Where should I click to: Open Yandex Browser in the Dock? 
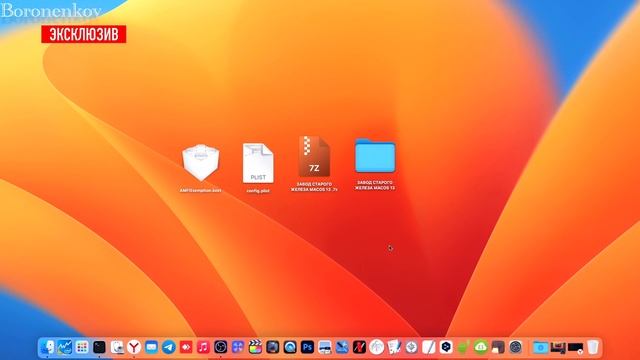tap(134, 347)
